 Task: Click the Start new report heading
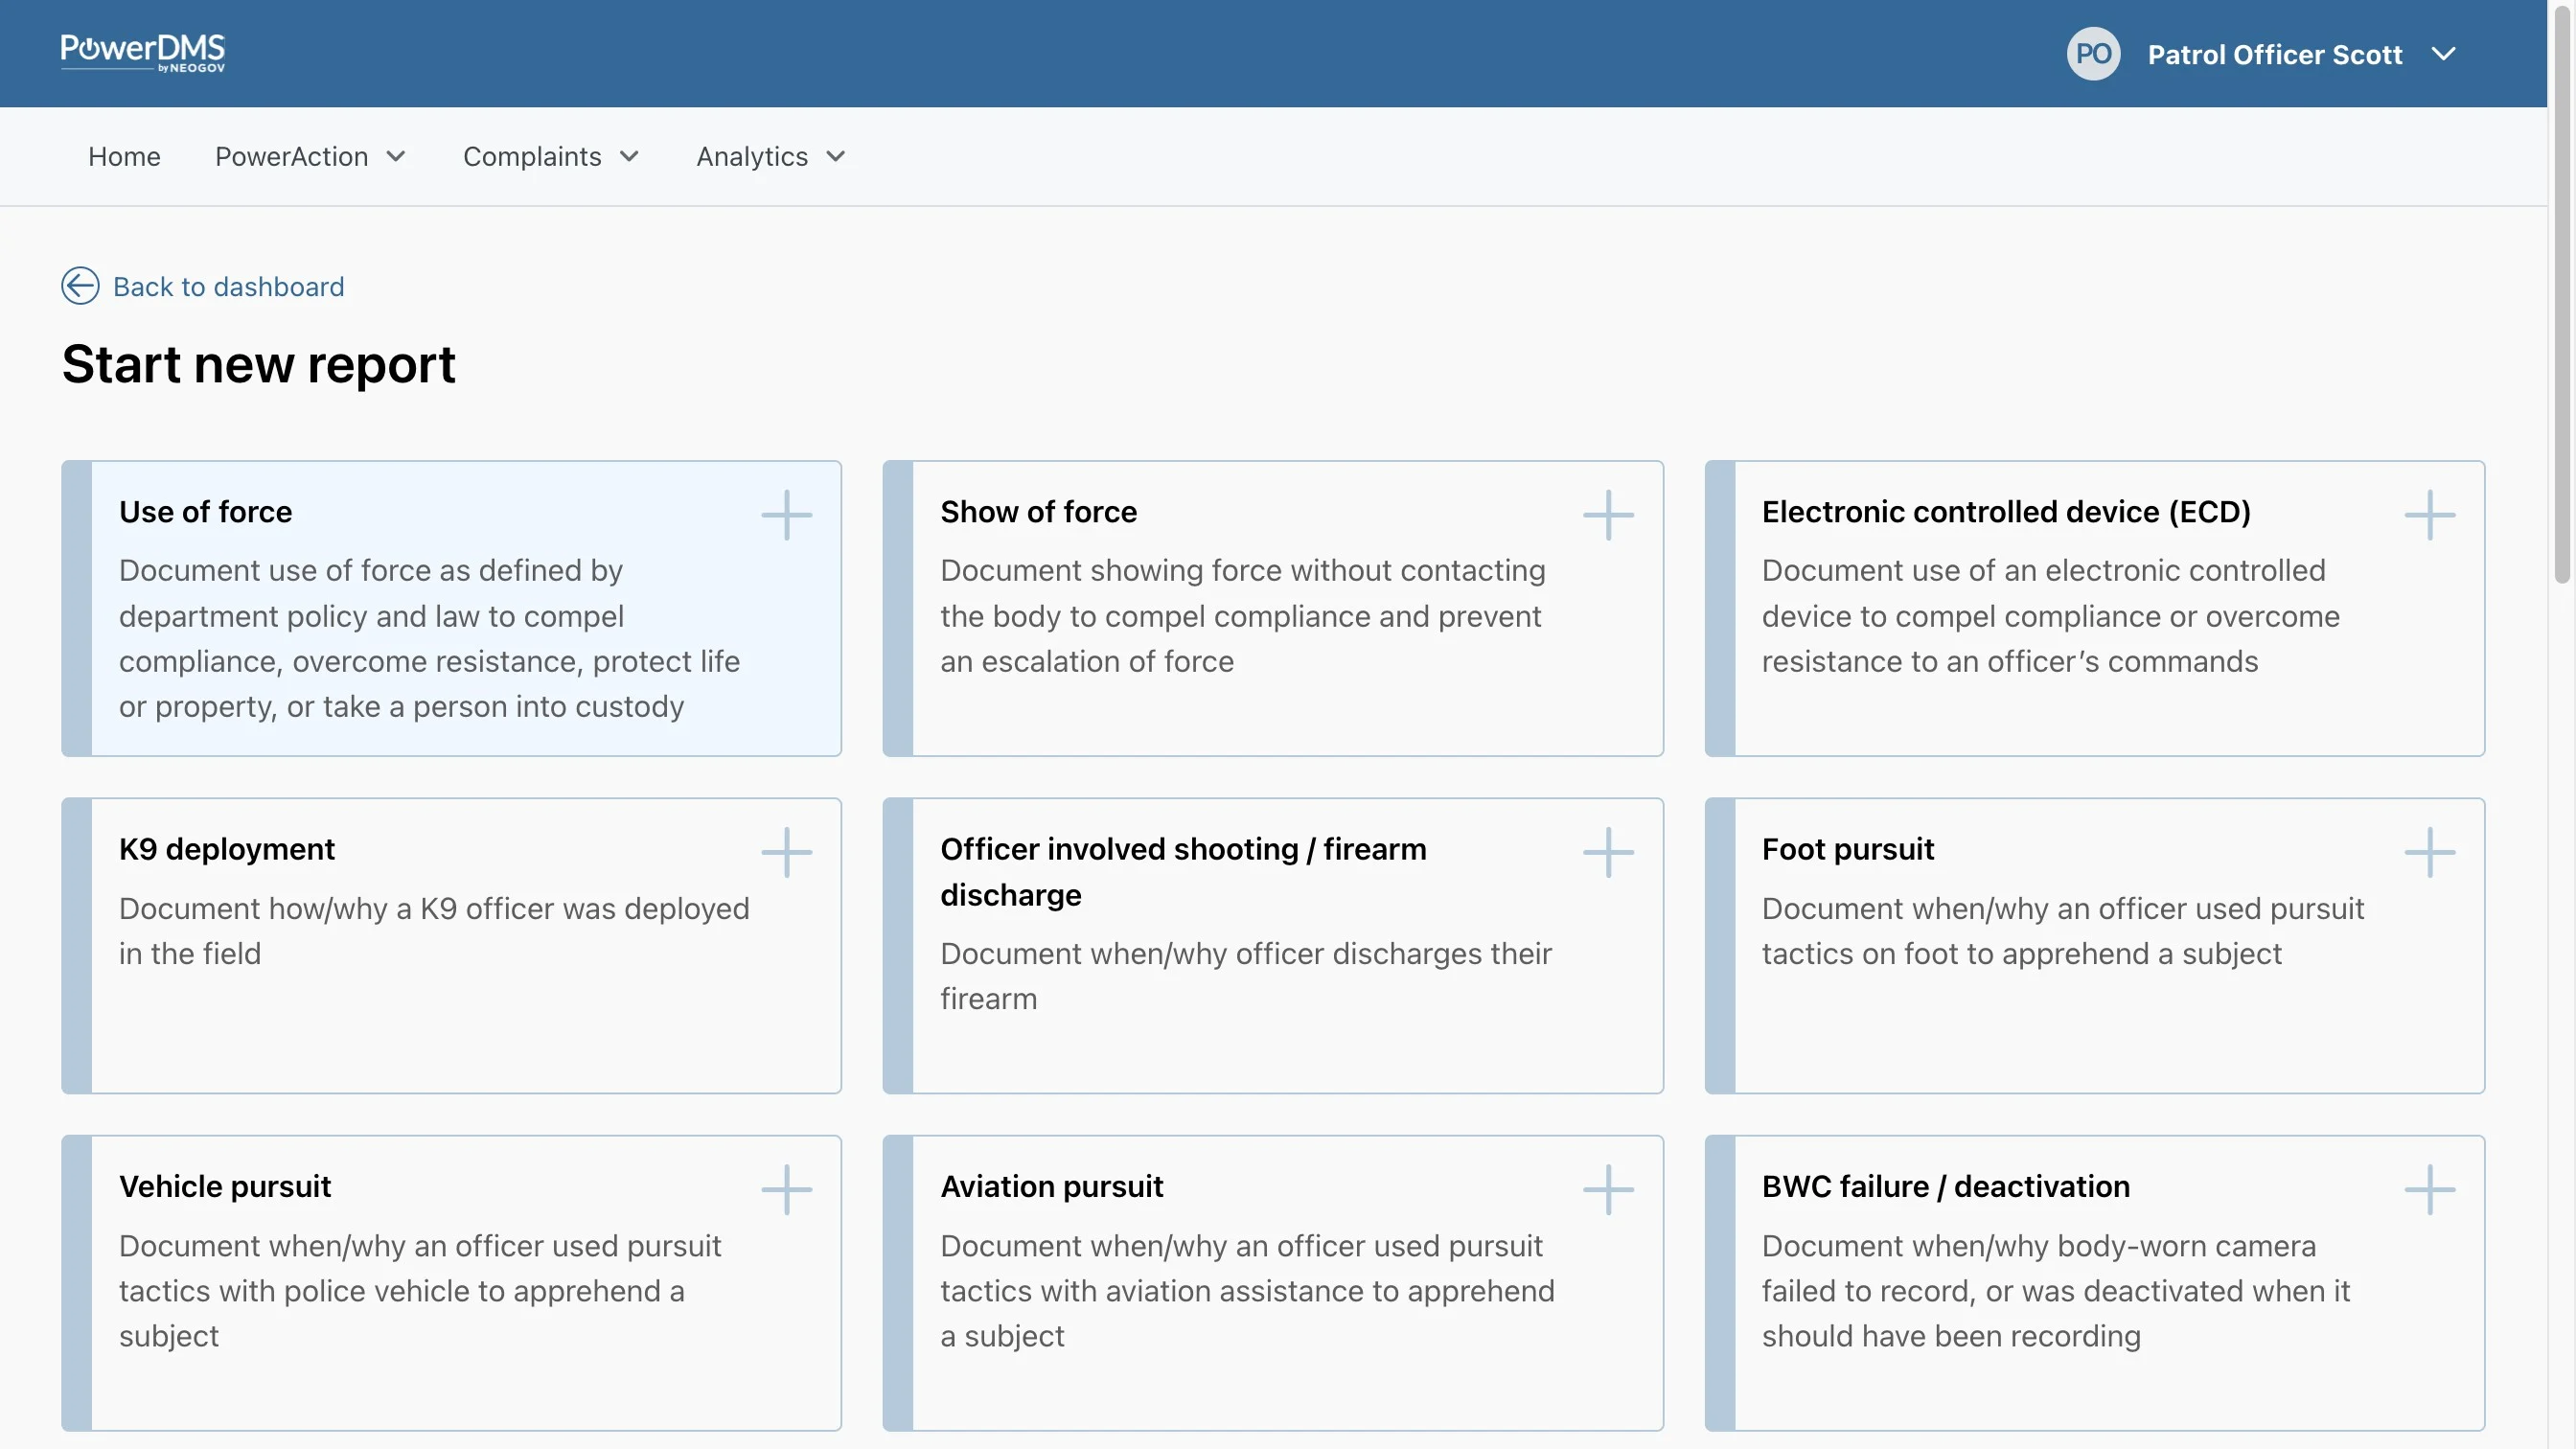tap(258, 364)
